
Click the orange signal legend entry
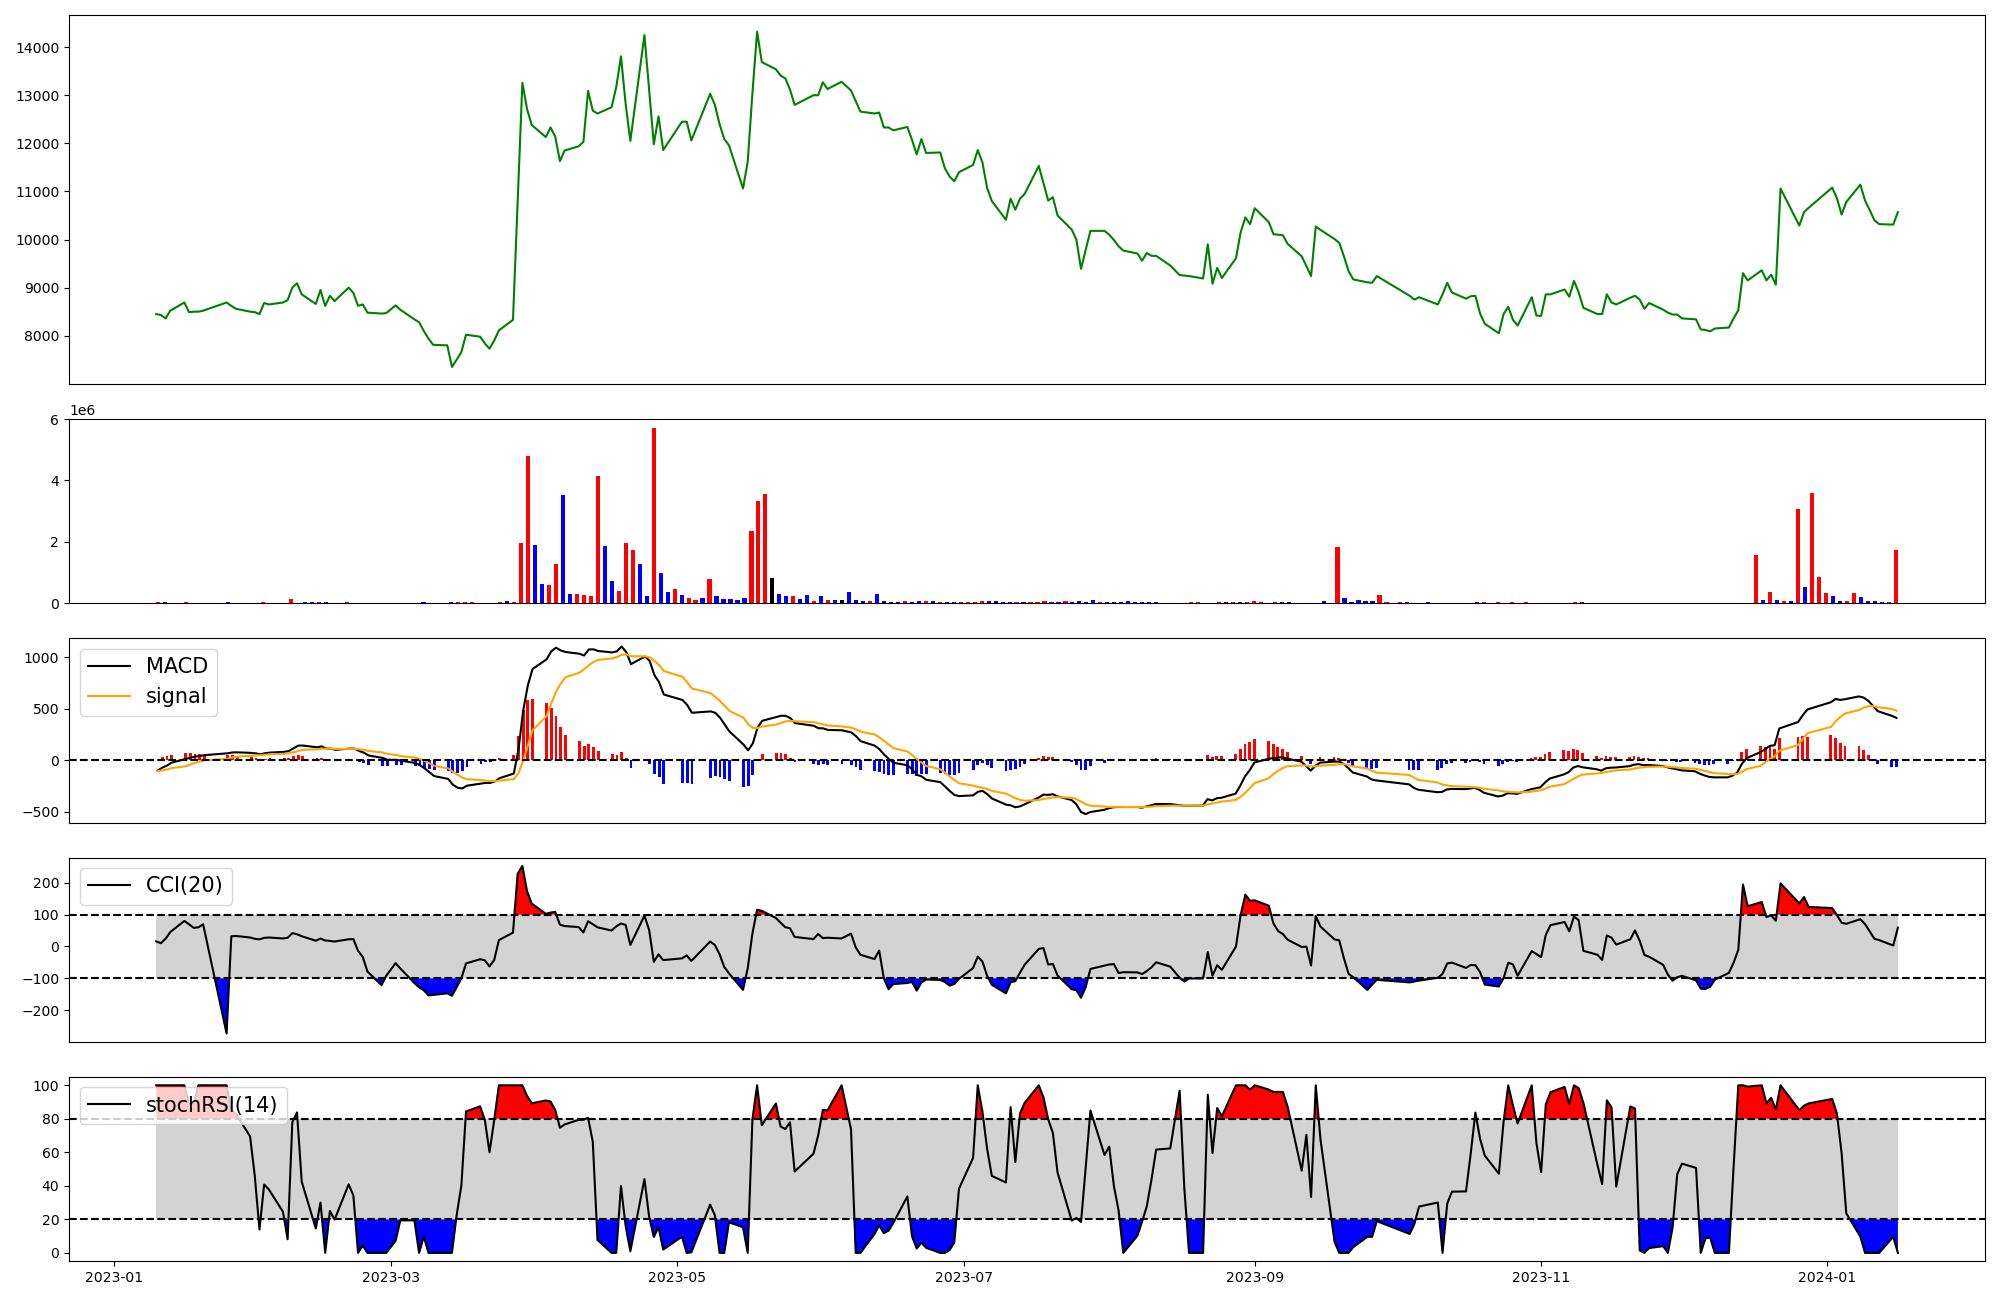(175, 696)
